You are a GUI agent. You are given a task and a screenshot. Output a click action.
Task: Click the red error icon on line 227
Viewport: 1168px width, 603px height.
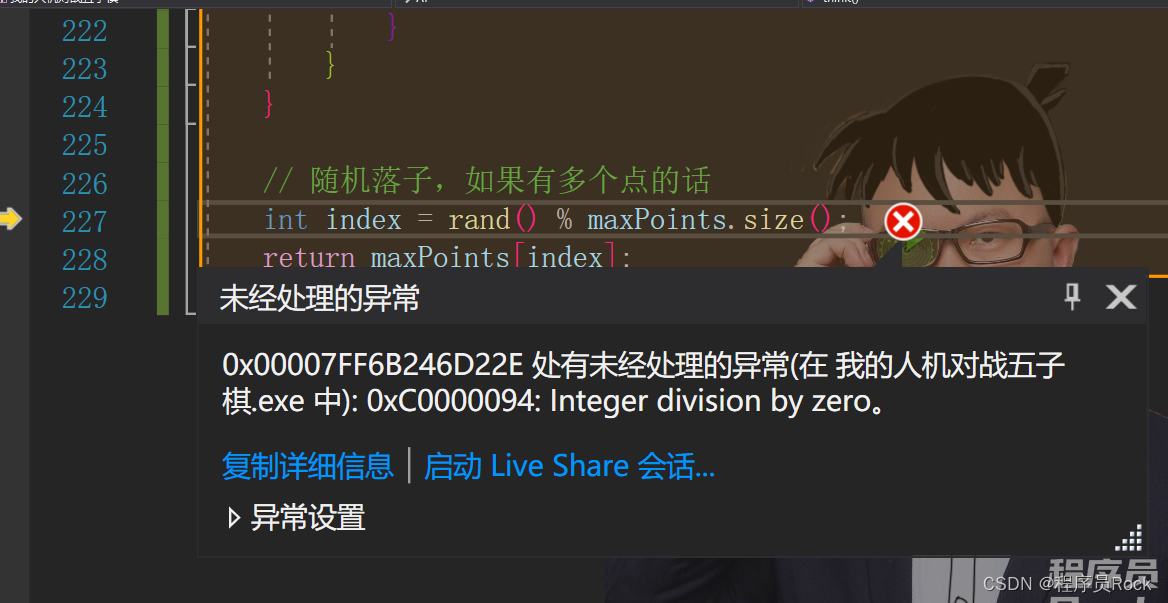point(903,222)
